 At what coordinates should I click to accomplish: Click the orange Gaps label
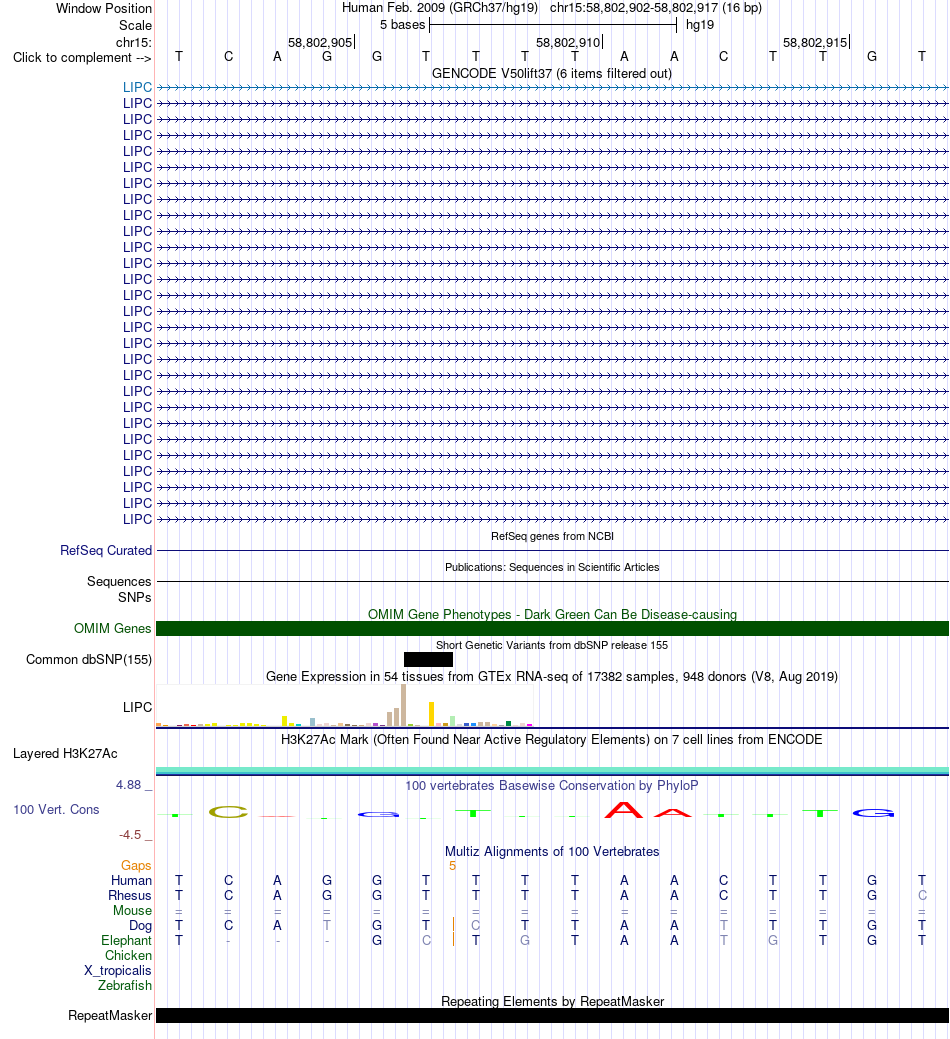tap(136, 865)
